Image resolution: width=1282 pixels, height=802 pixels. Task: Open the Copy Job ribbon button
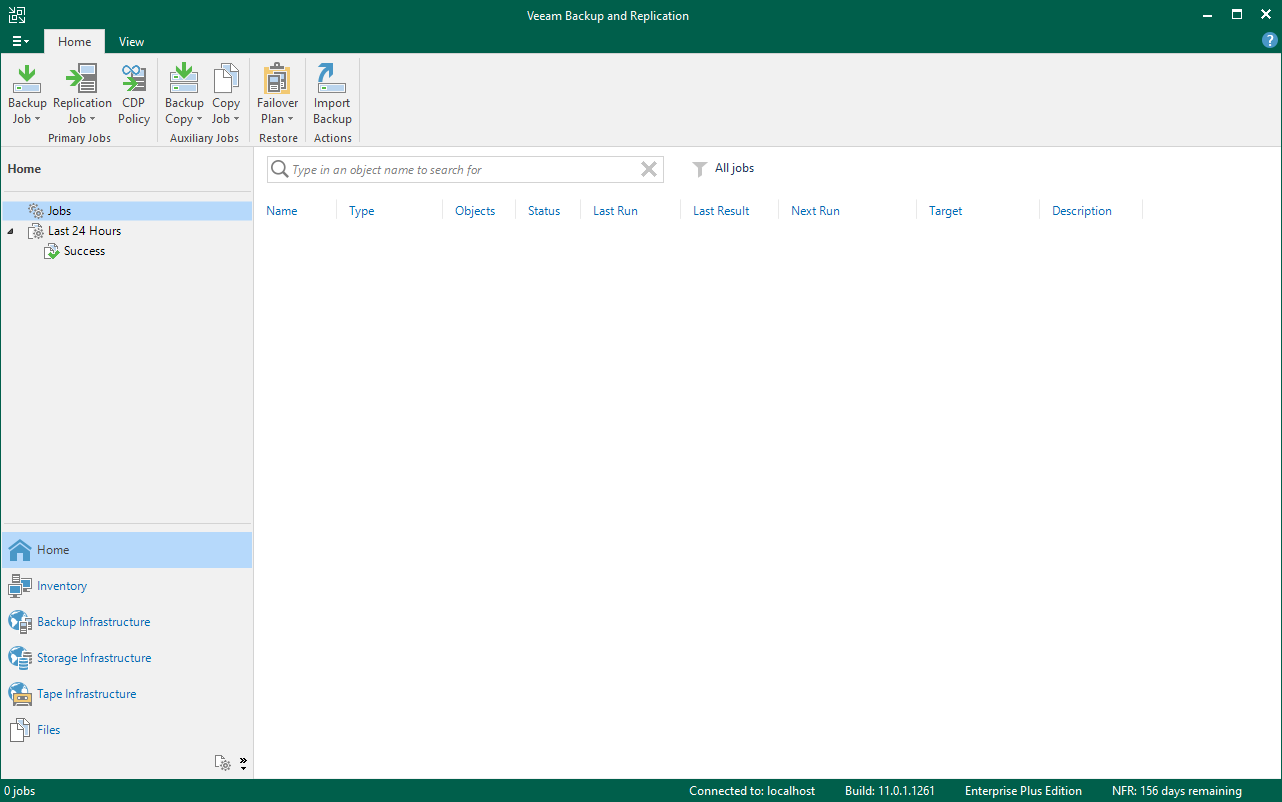point(226,80)
